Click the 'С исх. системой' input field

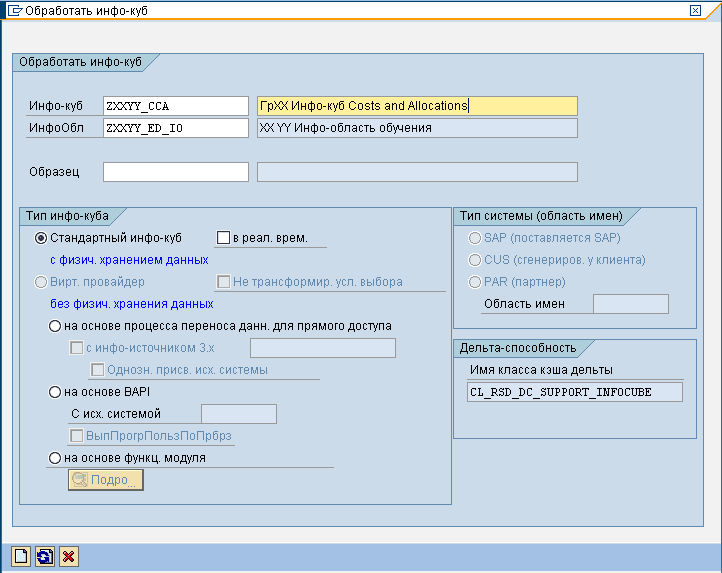click(x=239, y=414)
